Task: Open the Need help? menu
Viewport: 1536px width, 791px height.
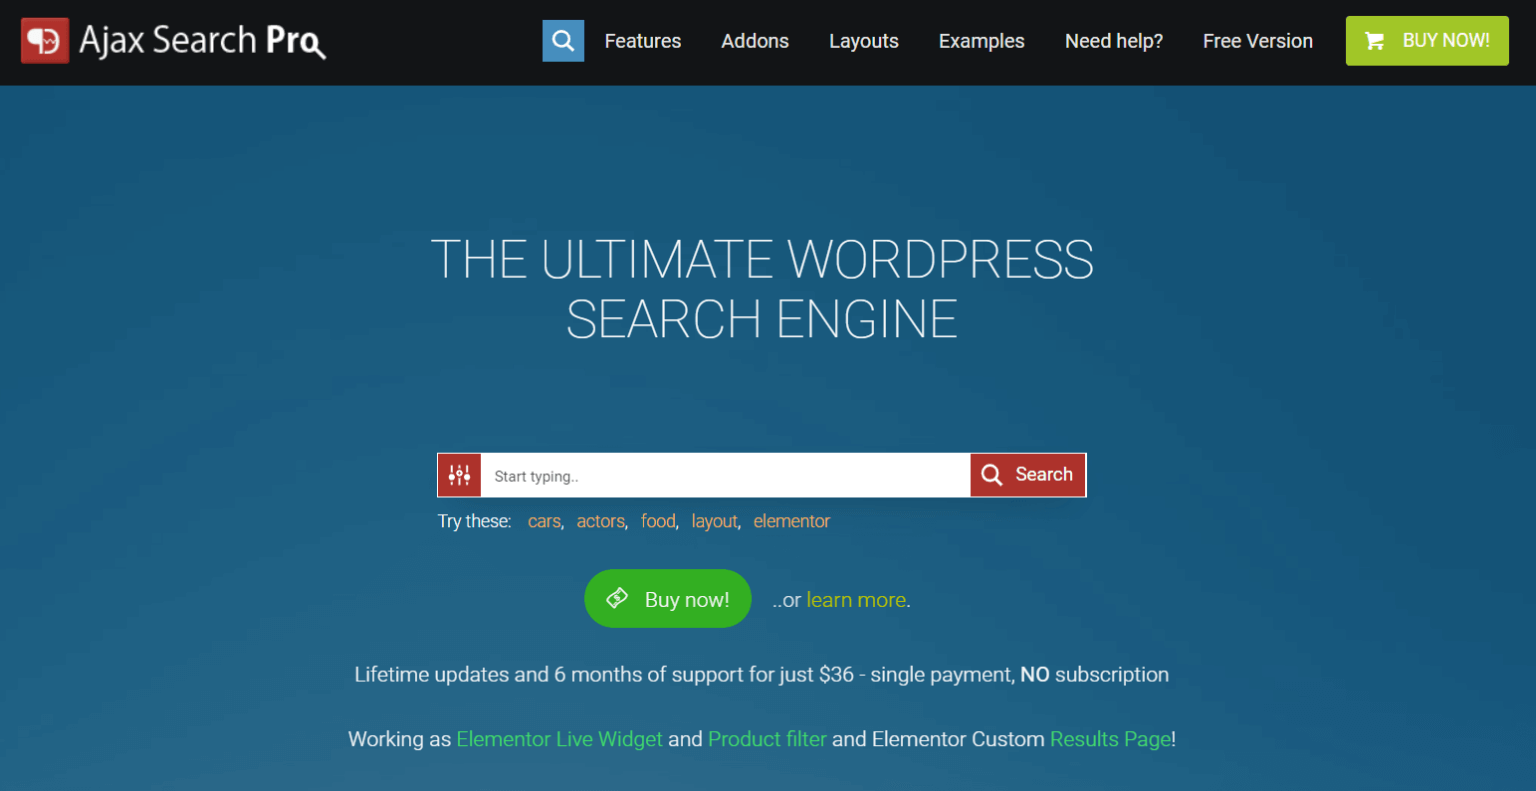Action: pos(1114,41)
